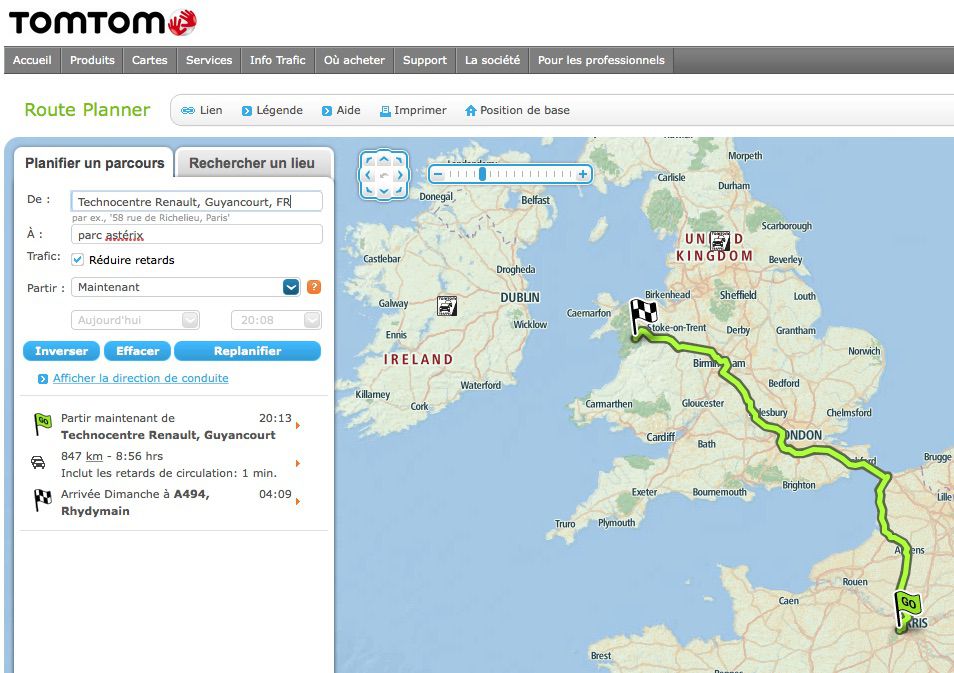Open the Où acheter menu

[354, 60]
